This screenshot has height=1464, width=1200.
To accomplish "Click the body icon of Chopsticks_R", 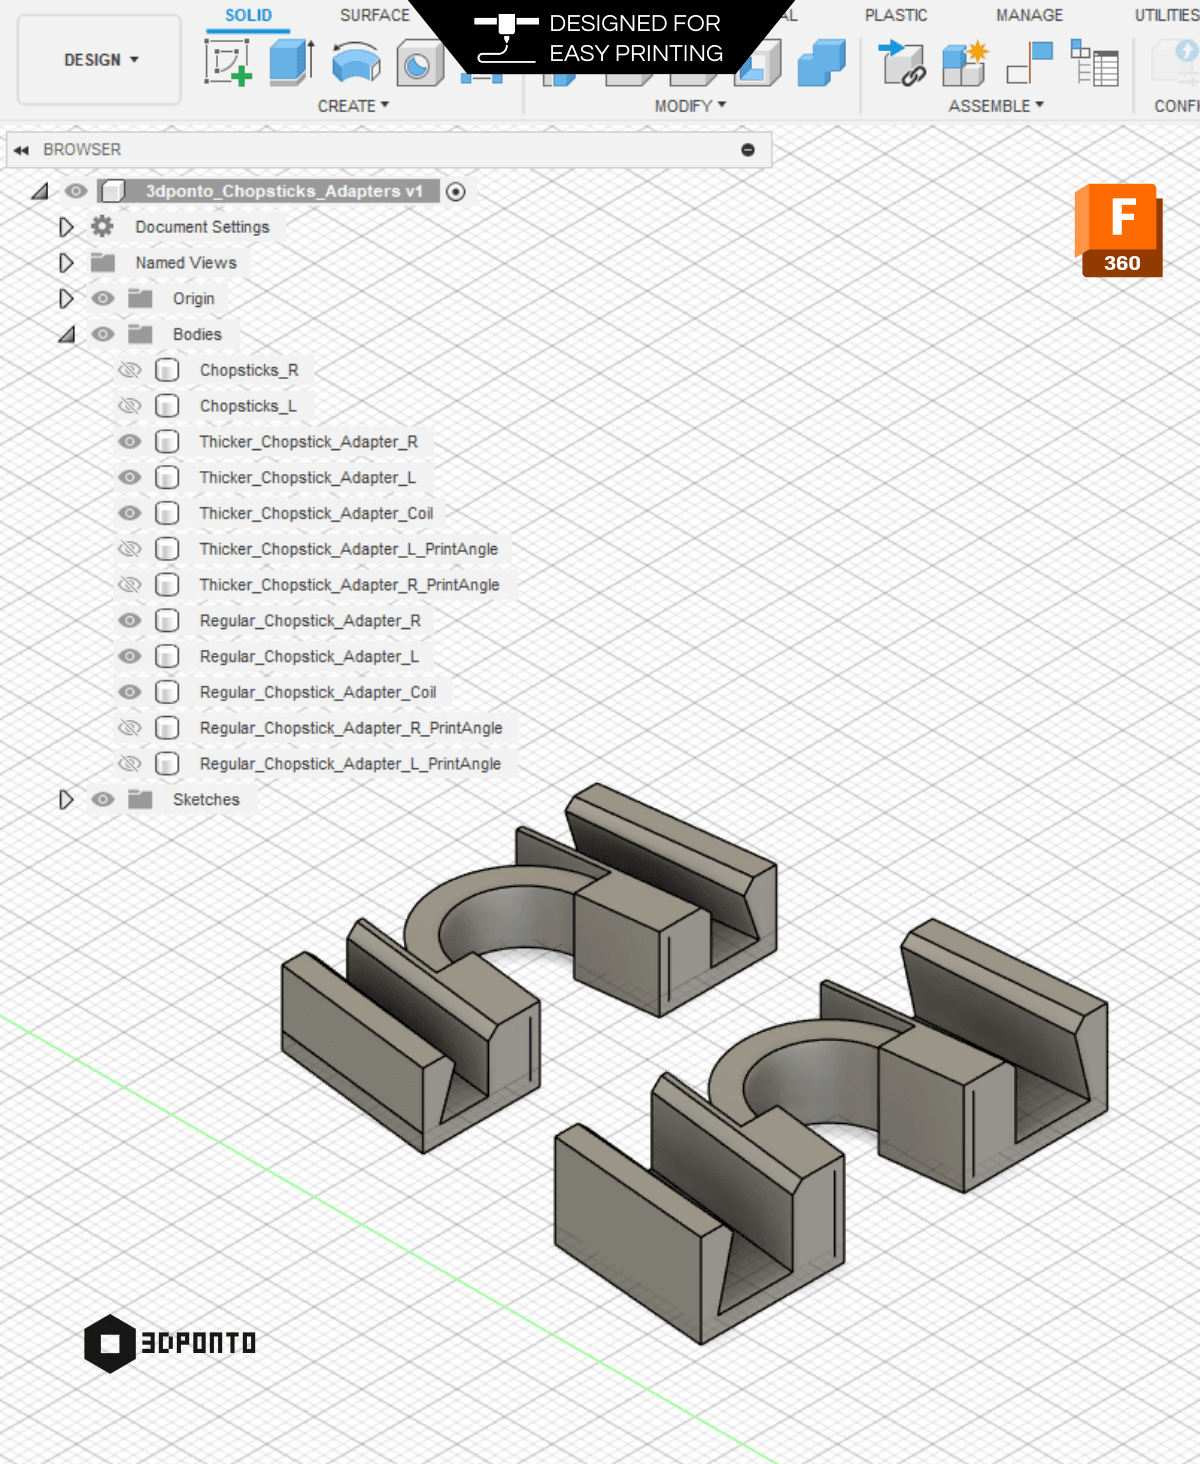I will [167, 370].
